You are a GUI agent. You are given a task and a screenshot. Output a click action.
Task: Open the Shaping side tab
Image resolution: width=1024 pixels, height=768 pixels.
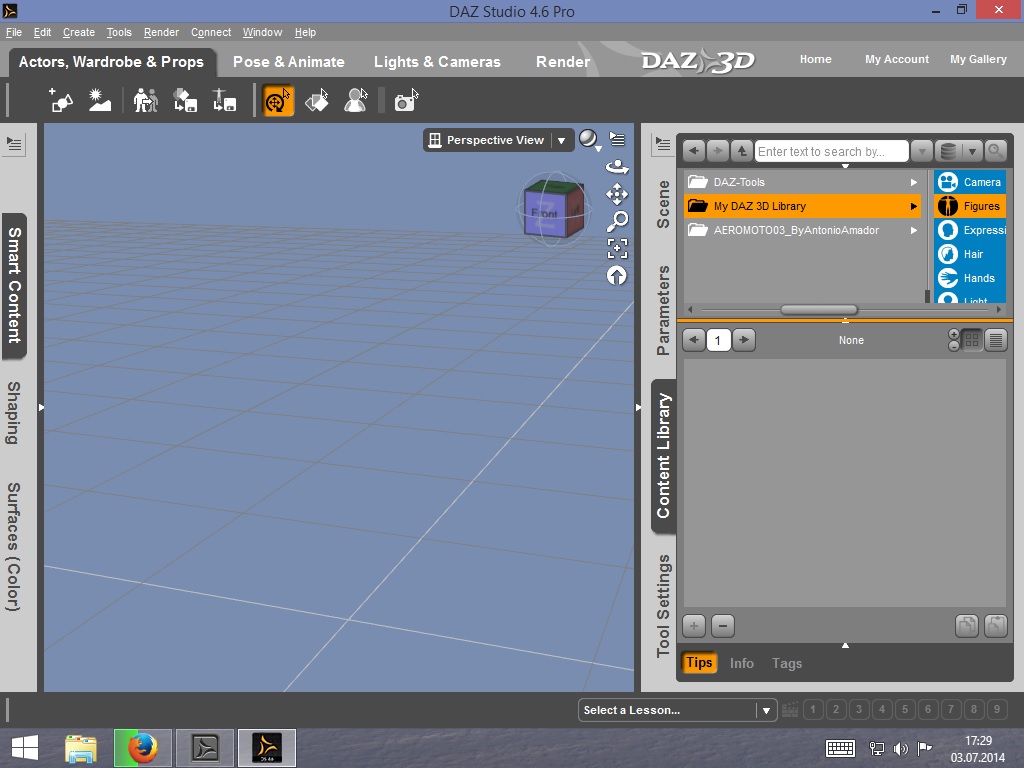click(13, 413)
